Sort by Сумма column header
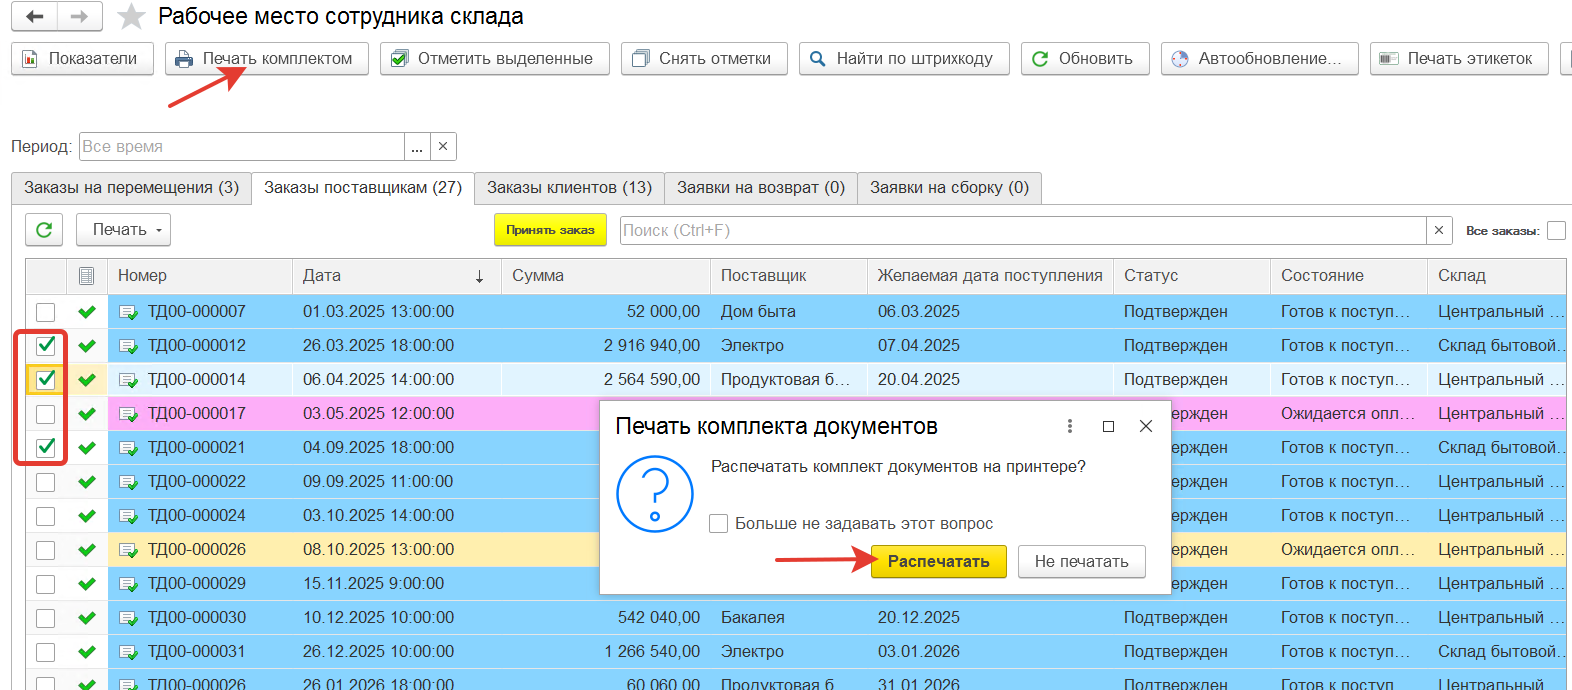The image size is (1572, 690). (x=606, y=276)
